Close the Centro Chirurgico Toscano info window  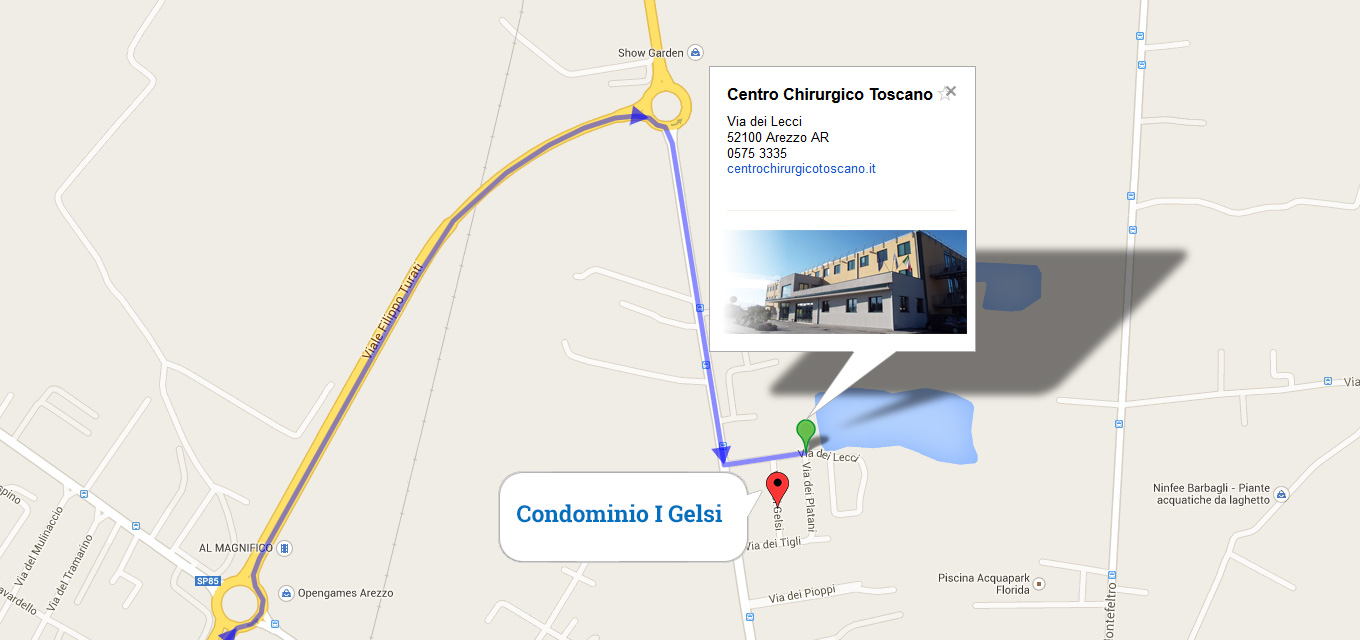(951, 91)
